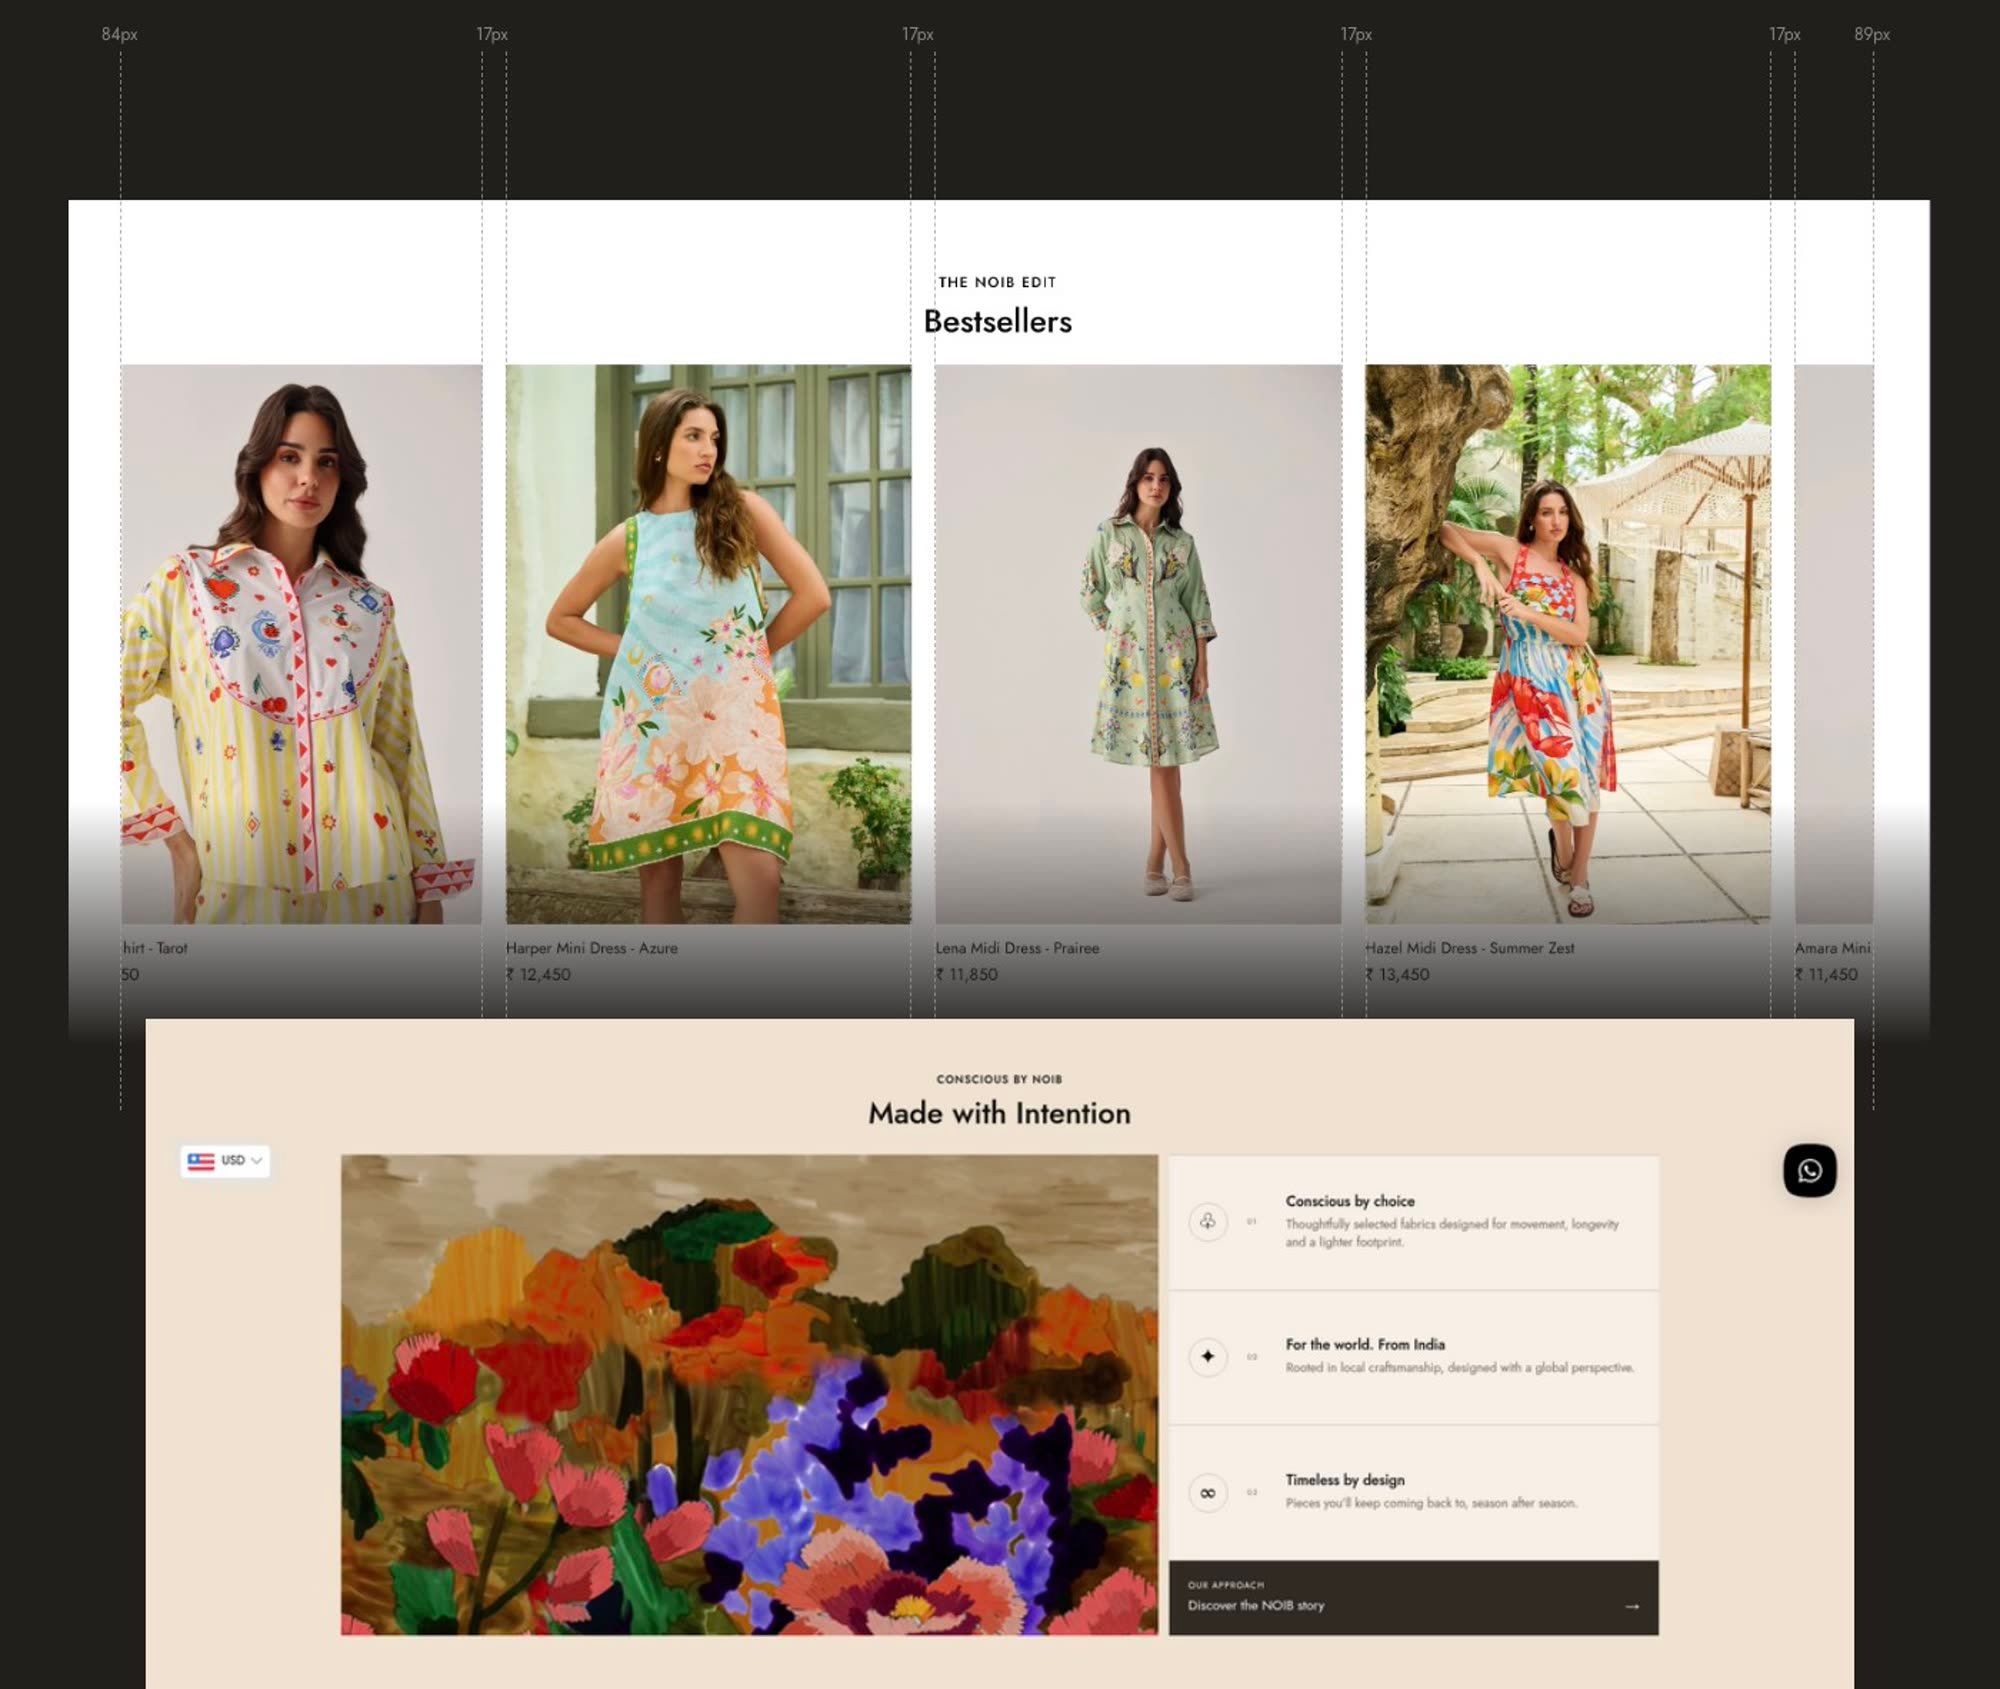Click Lena Midi Dress - Prairee title
2000x1689 pixels.
click(1017, 948)
